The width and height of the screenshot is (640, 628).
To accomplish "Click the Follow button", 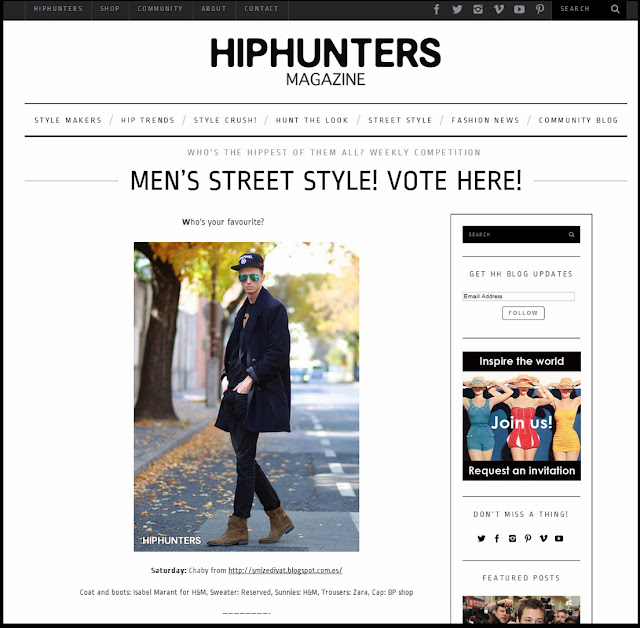I will 523,313.
